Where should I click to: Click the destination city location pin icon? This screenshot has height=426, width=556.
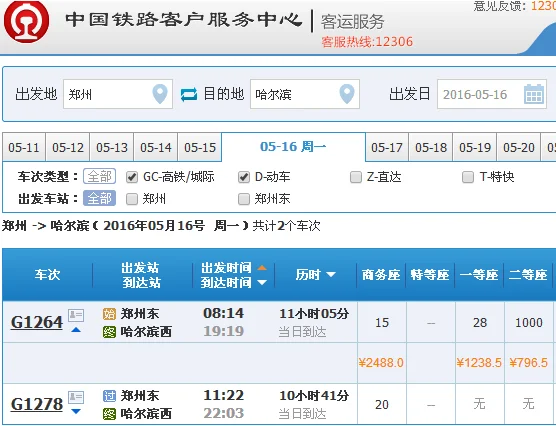(347, 94)
